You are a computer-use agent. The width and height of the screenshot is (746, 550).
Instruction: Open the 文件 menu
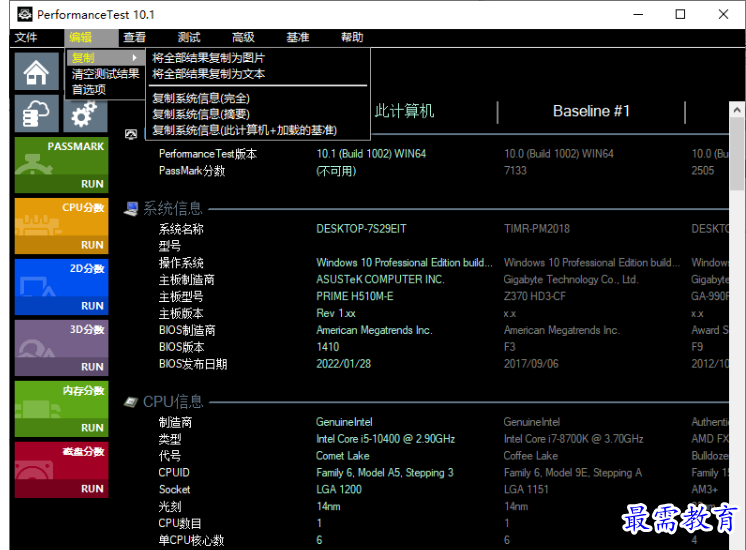(x=26, y=38)
